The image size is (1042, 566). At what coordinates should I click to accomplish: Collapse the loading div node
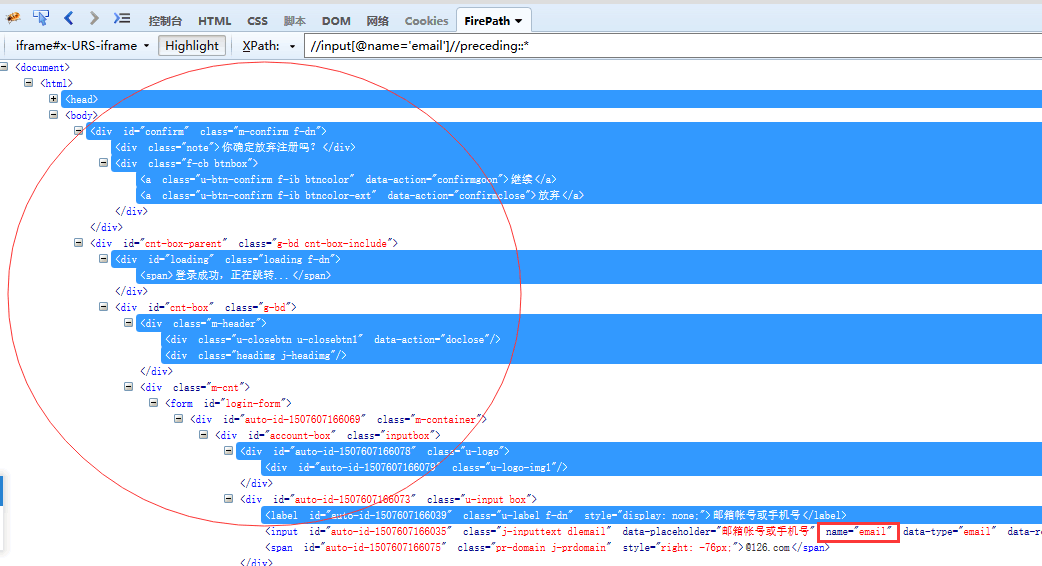tap(103, 258)
